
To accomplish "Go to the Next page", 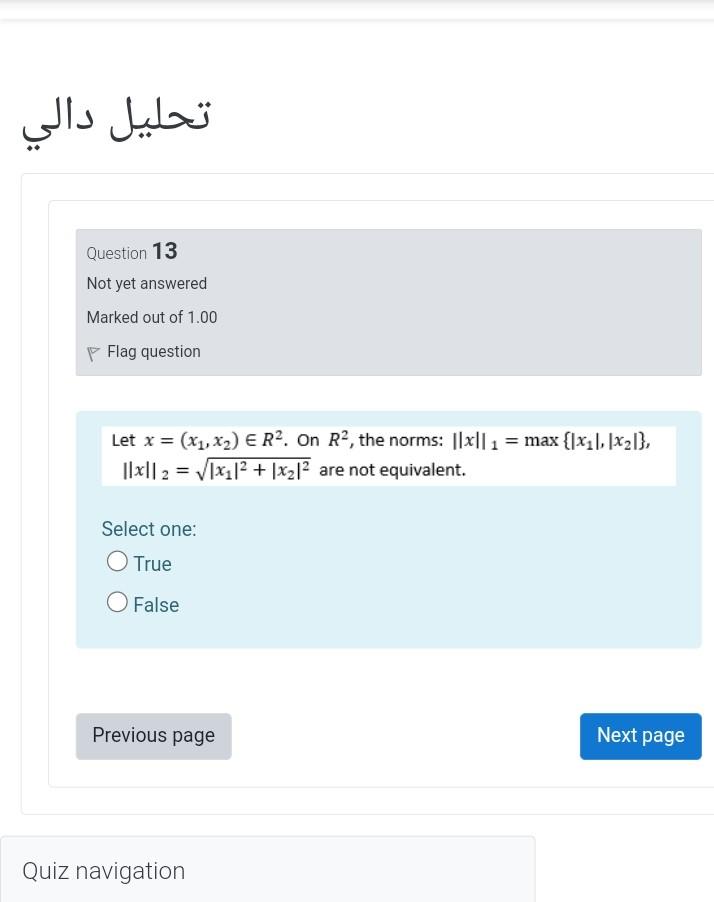I will pos(640,736).
